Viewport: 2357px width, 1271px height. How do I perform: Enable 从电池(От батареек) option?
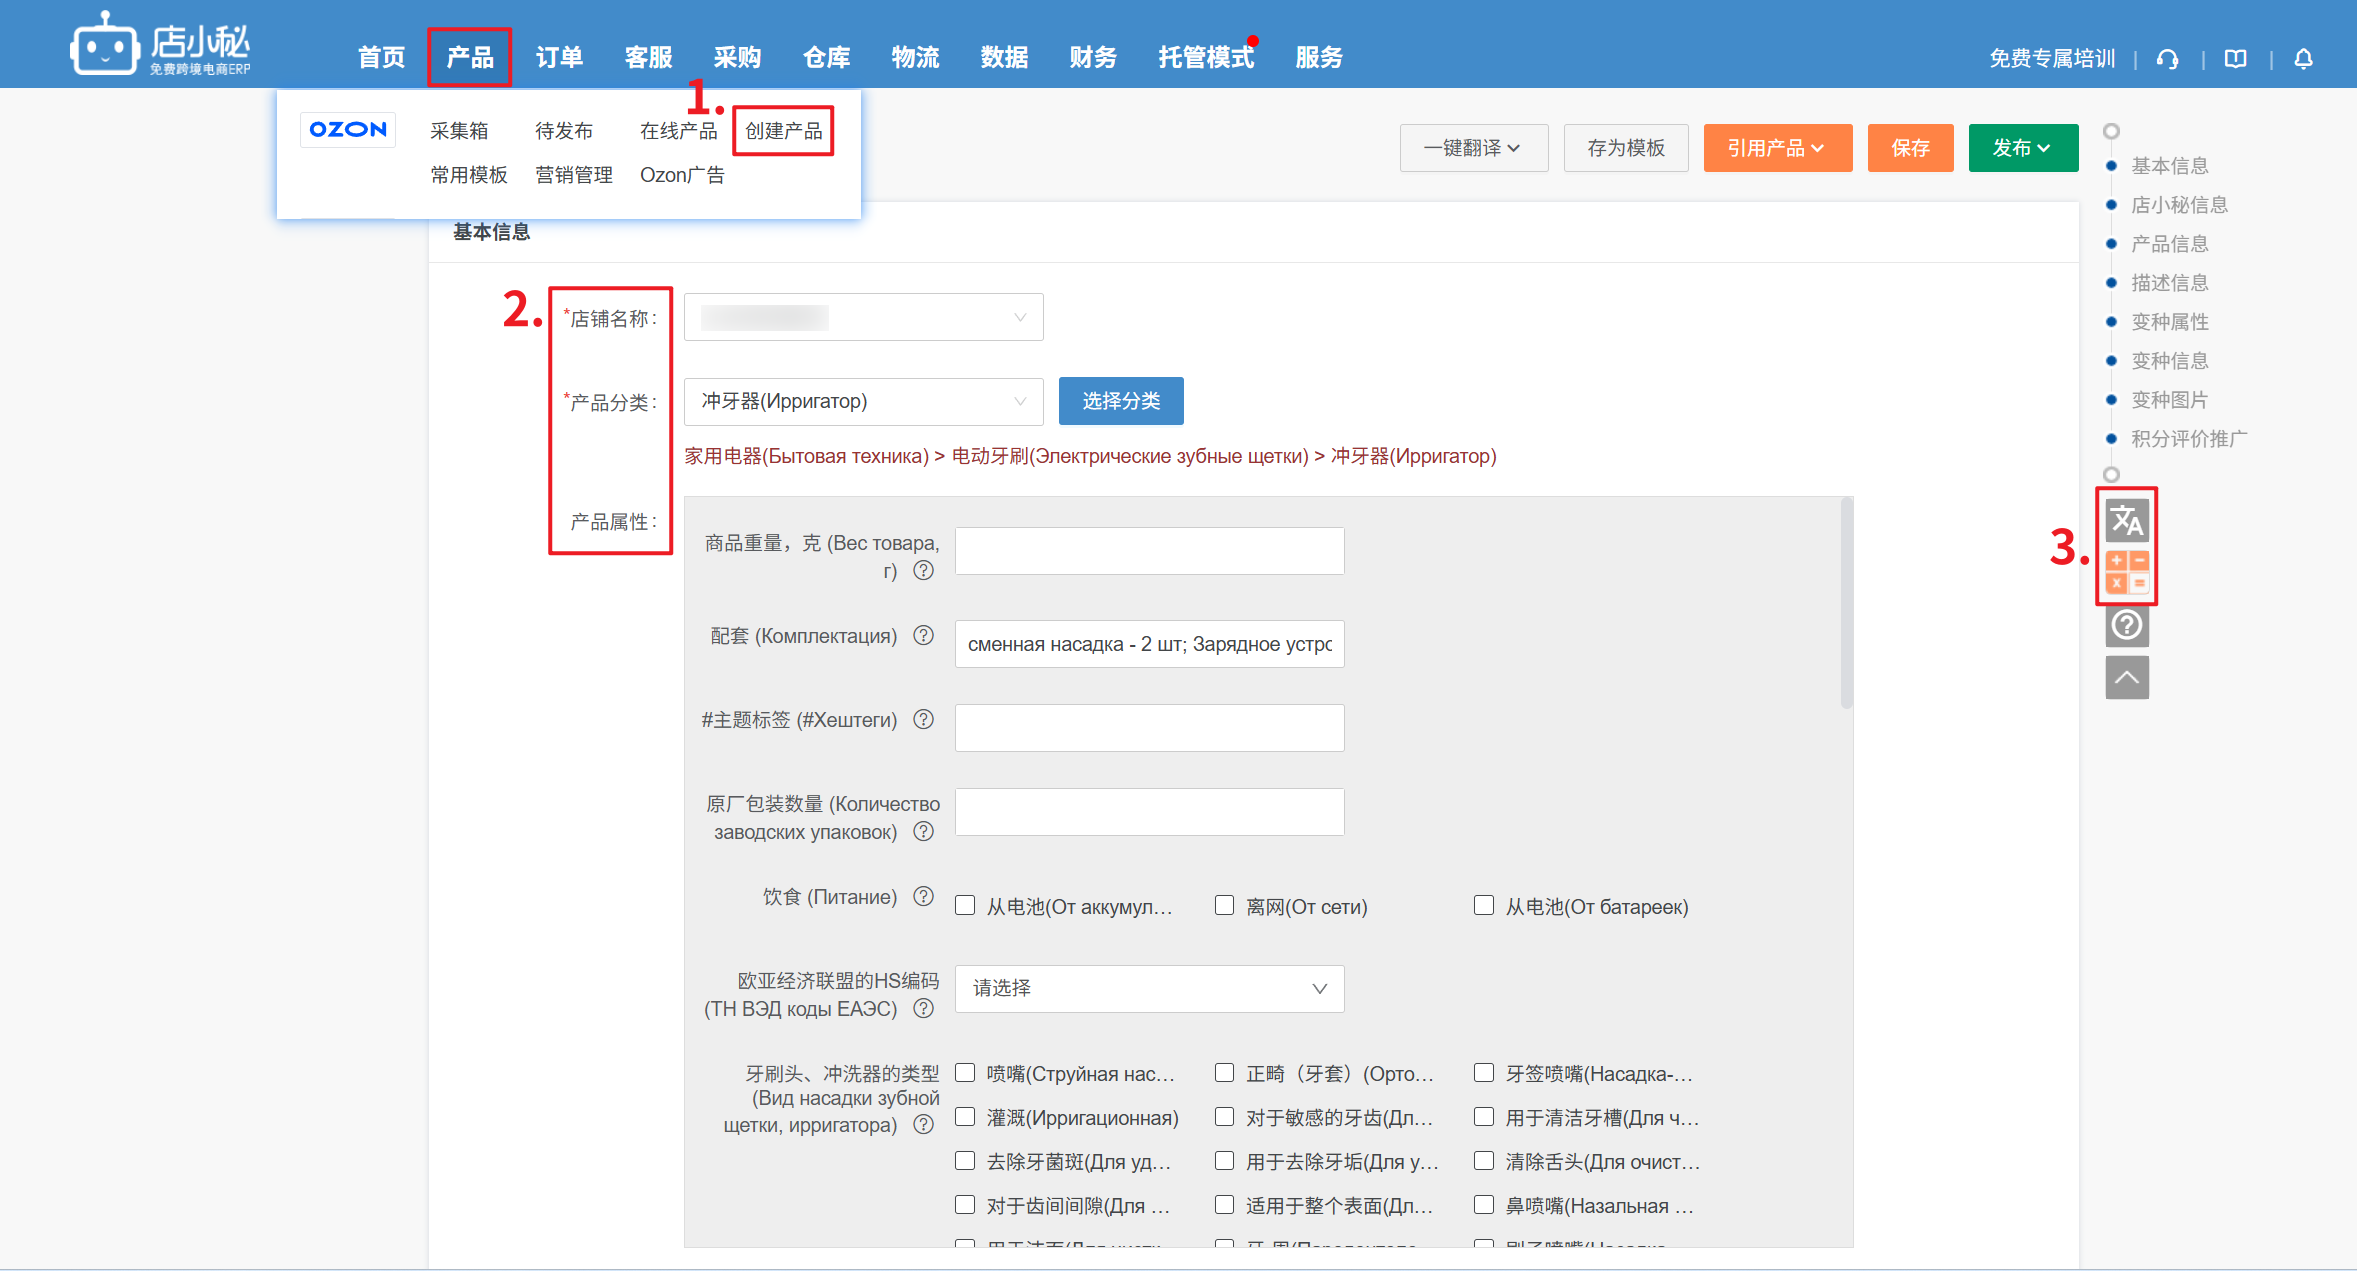tap(1484, 906)
